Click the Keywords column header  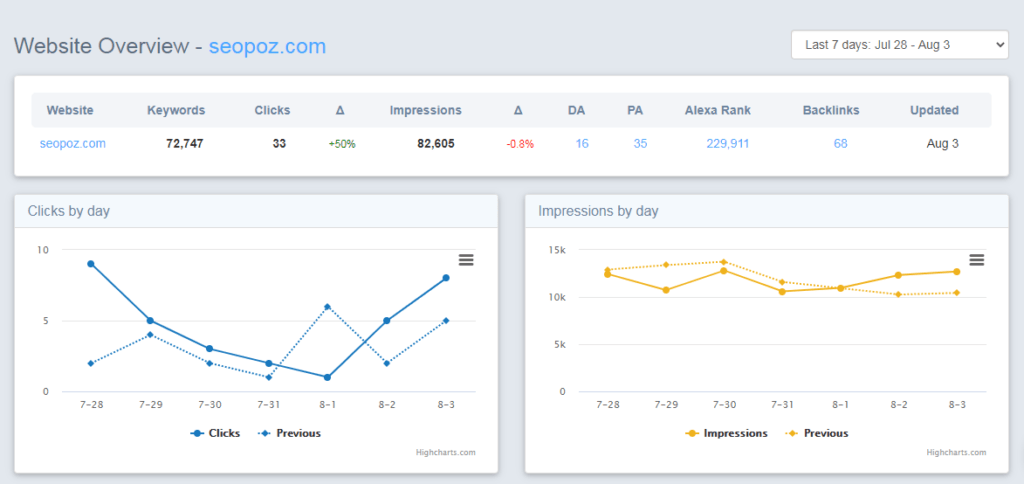coord(176,110)
